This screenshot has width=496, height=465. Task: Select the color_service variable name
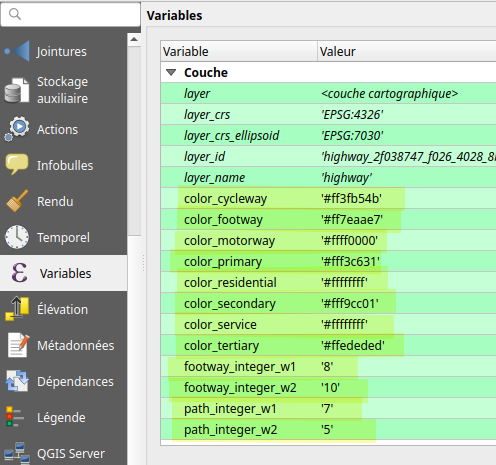tap(220, 325)
